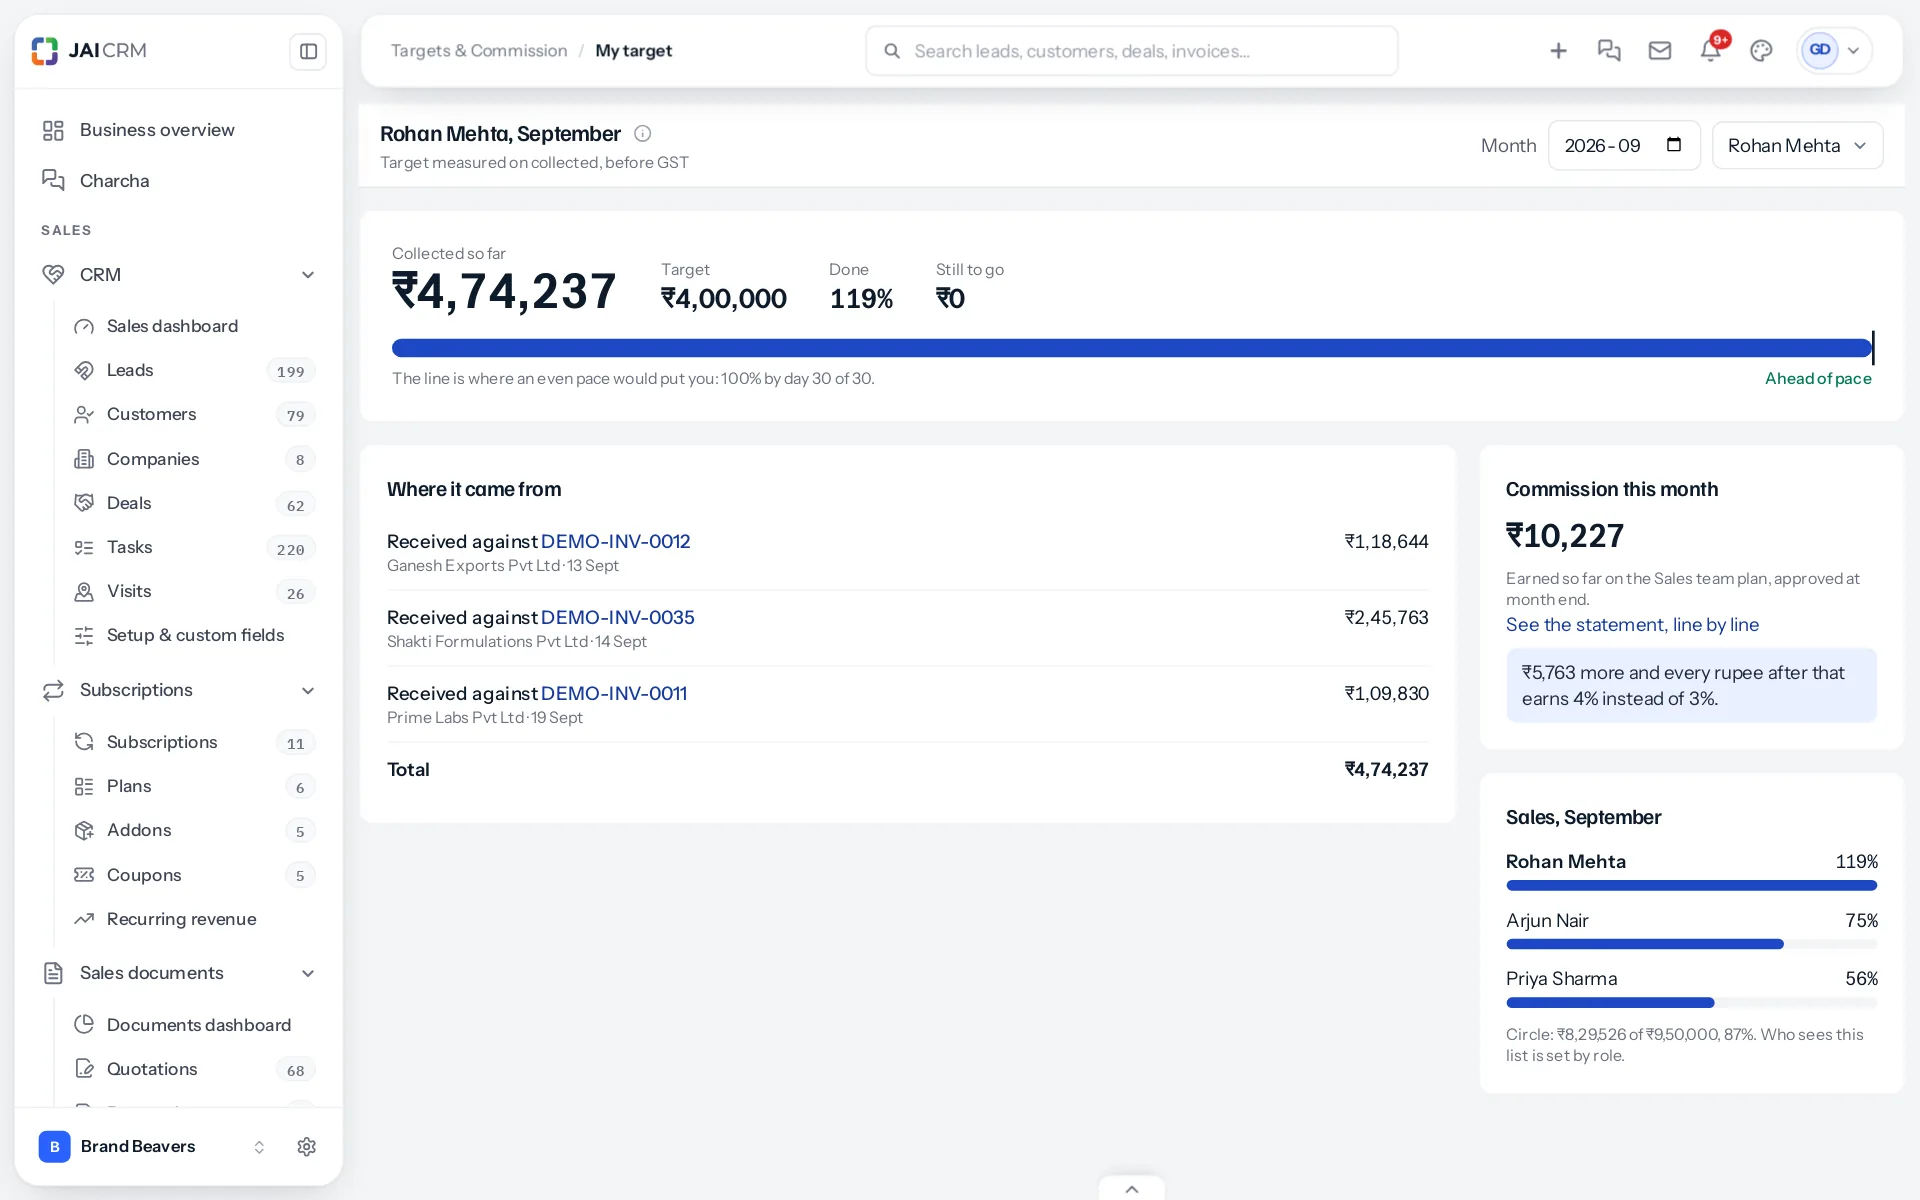Click Arjun Nair's 75% progress bar

tap(1691, 944)
